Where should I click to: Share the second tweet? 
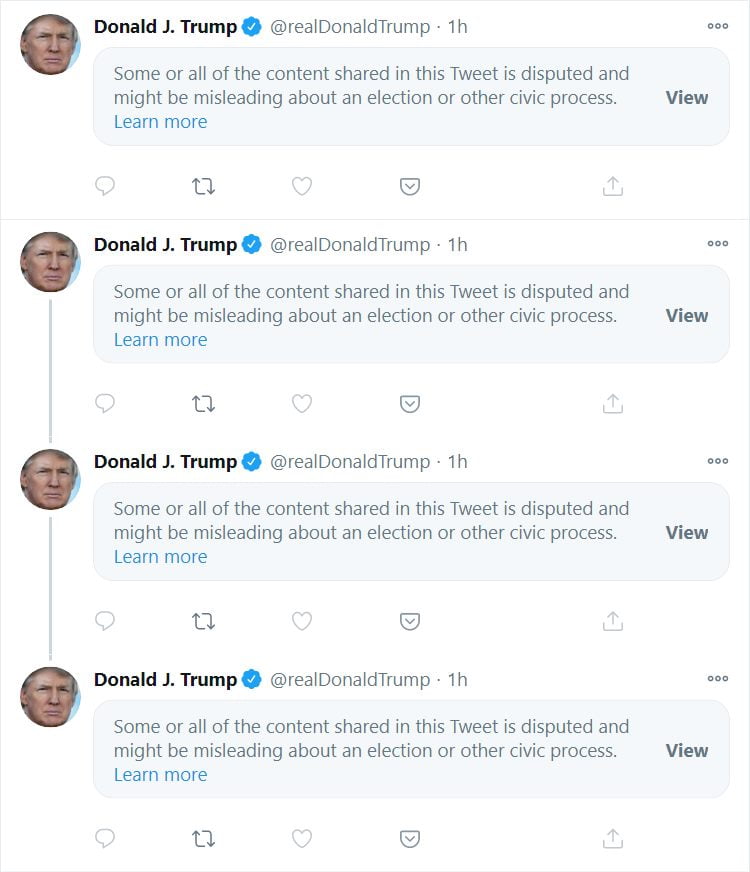pyautogui.click(x=613, y=404)
